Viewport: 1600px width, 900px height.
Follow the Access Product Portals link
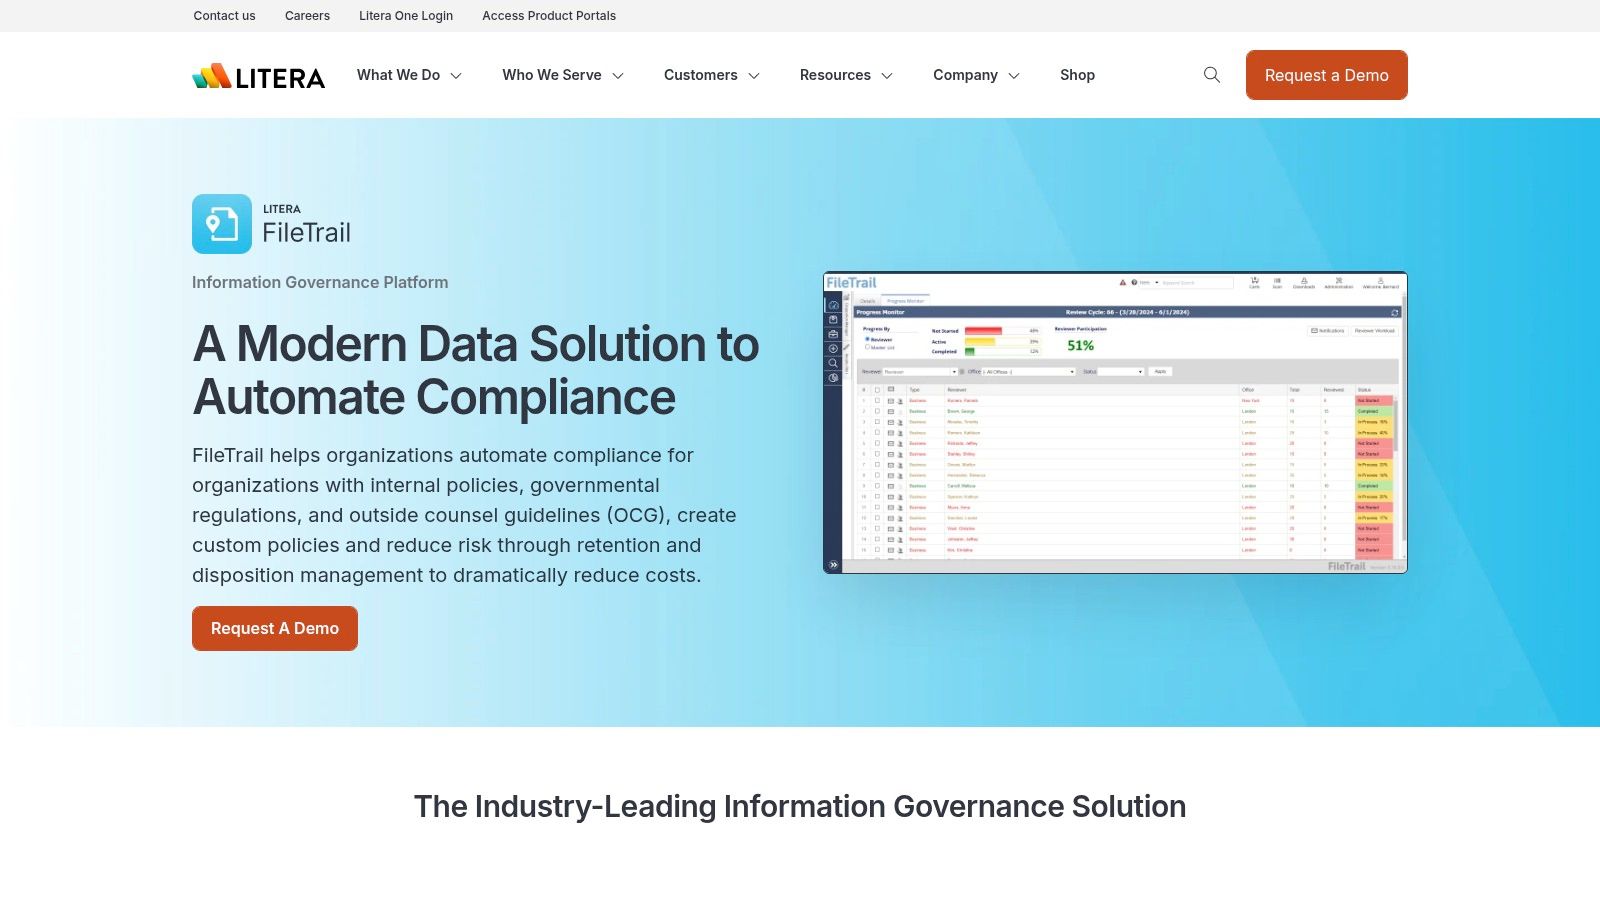[x=549, y=16]
